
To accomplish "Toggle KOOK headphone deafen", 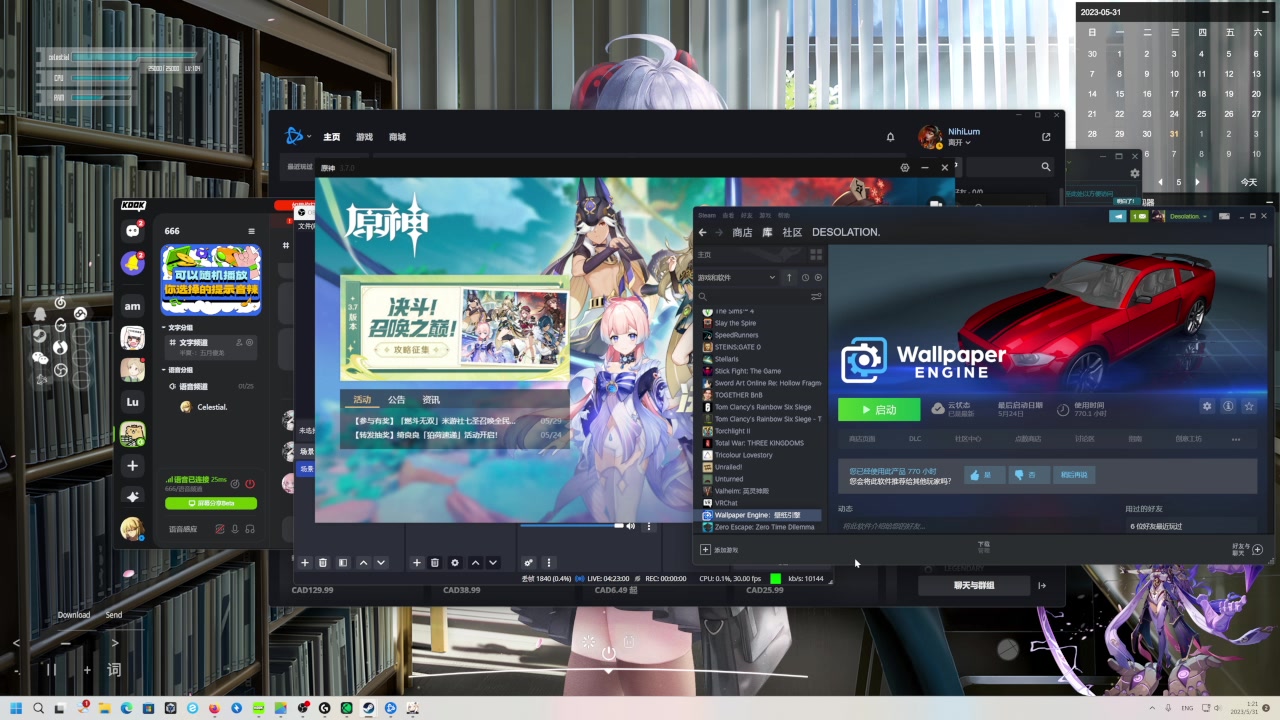I will [249, 529].
